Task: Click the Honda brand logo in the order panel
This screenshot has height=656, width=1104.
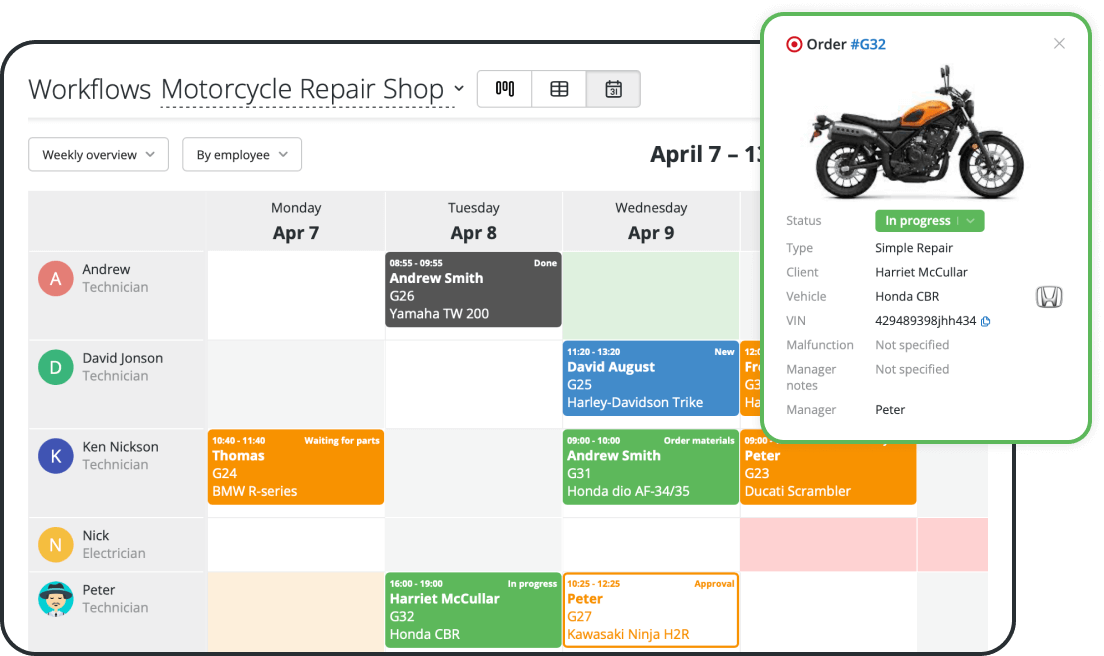Action: click(1049, 296)
